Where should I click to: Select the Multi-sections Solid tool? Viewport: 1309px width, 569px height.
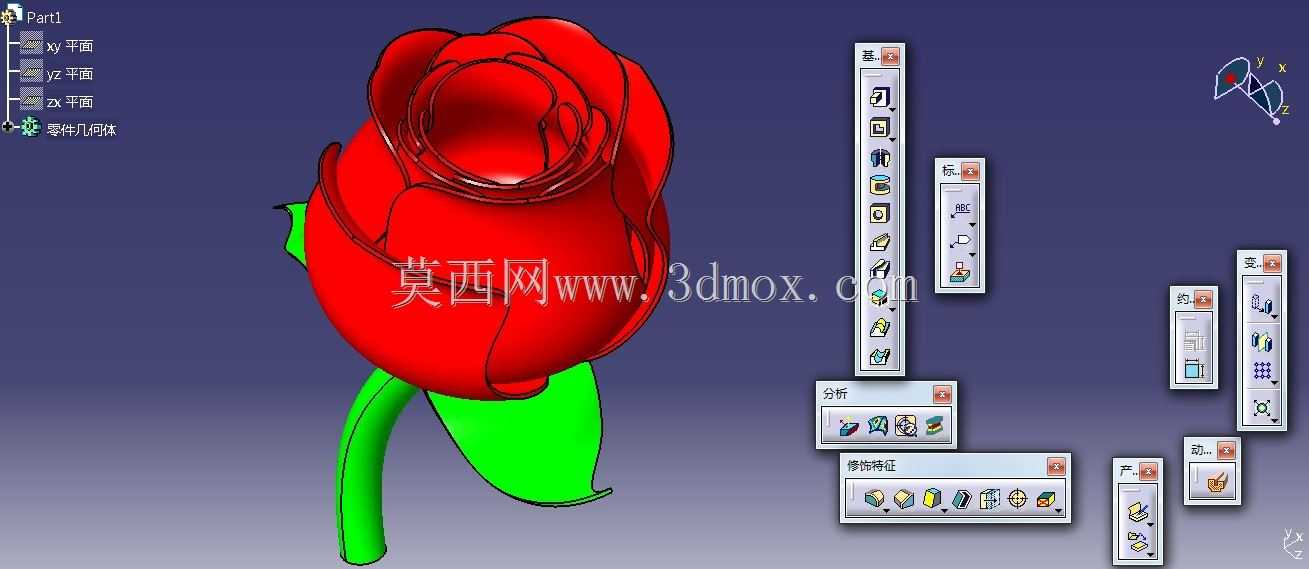click(880, 326)
